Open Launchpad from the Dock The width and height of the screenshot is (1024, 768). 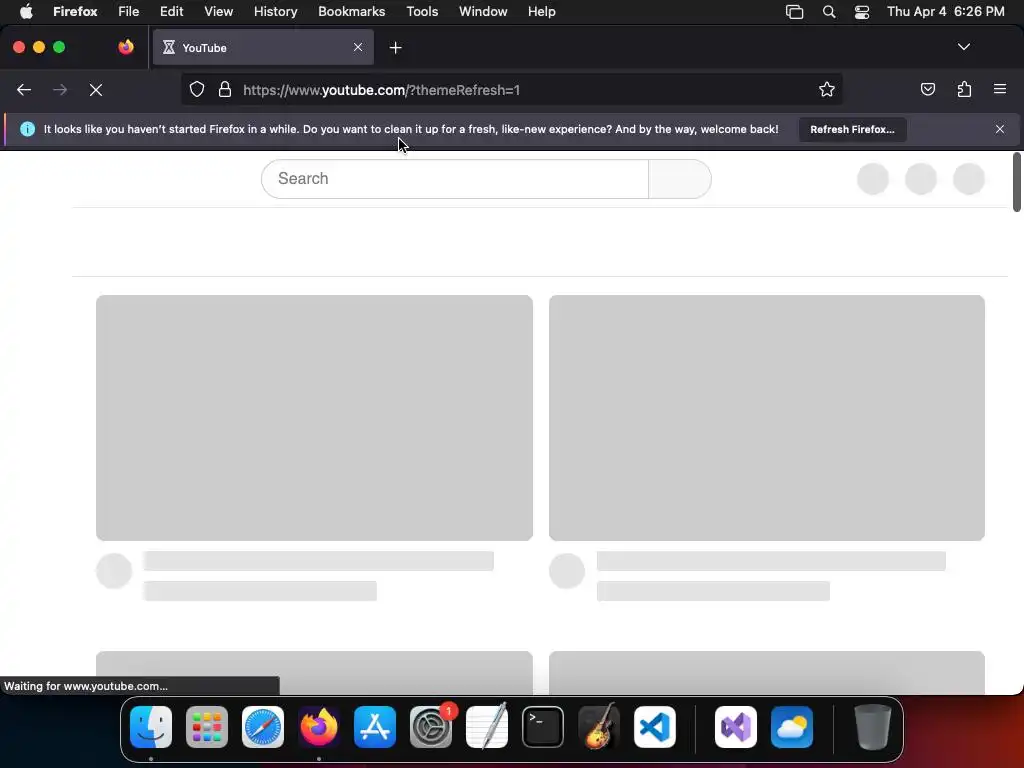[x=207, y=727]
